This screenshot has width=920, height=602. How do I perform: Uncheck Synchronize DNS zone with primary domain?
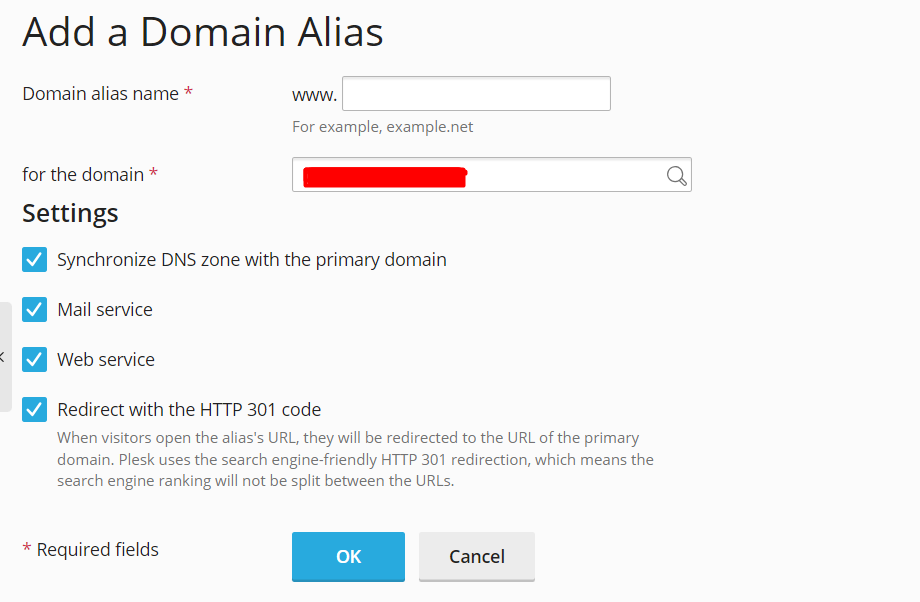pyautogui.click(x=34, y=259)
